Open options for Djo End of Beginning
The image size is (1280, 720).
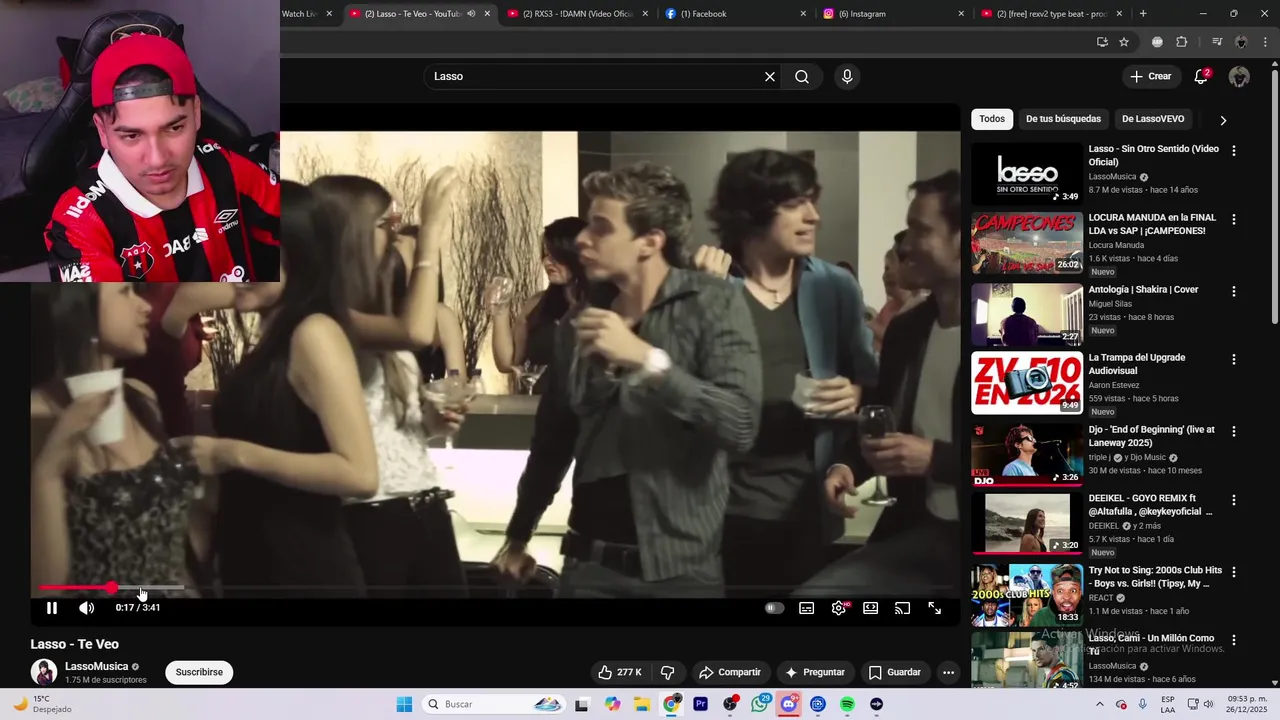pos(1233,431)
